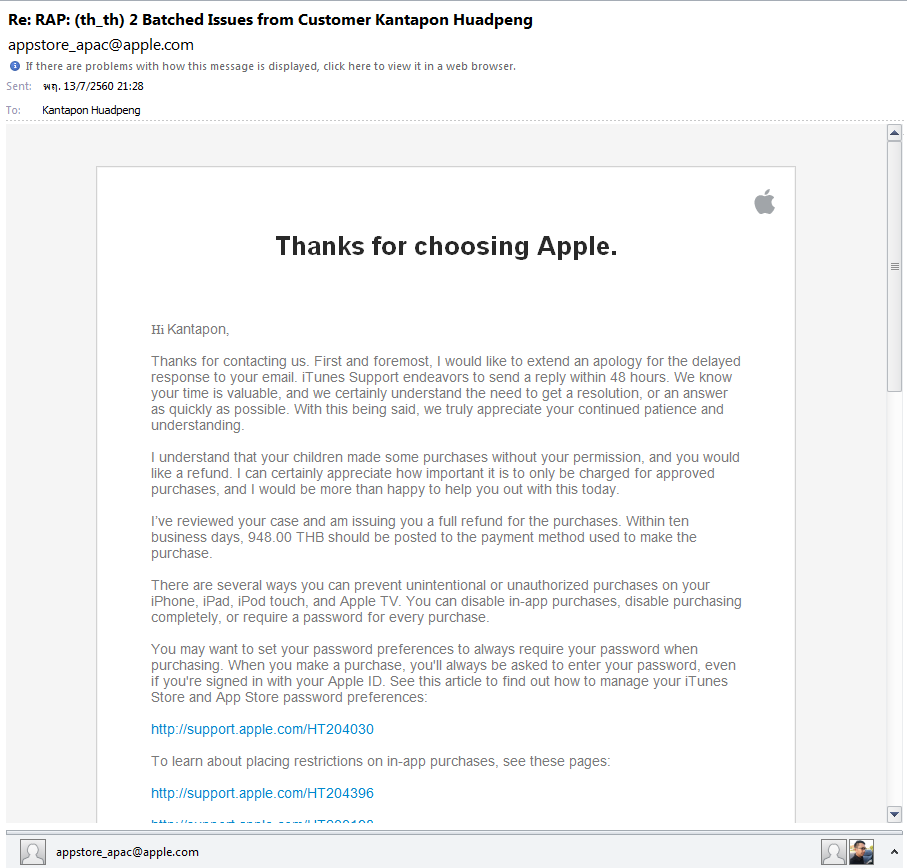The height and width of the screenshot is (868, 907).
Task: Click the sent date 13/7/2560 21:28
Action: (x=93, y=86)
